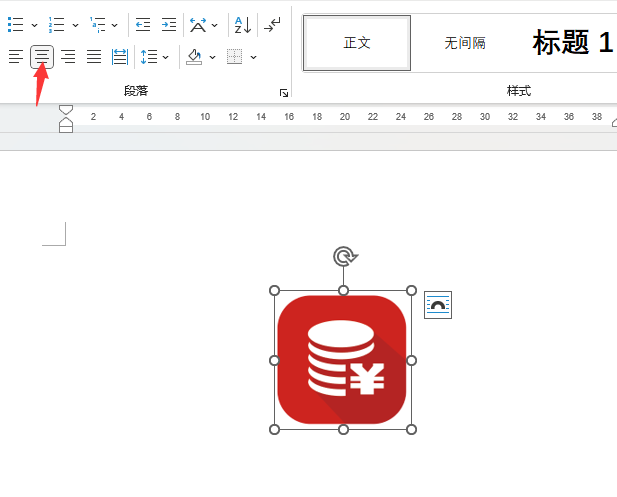Expand Asian layout dropdown arrow
Image resolution: width=617 pixels, height=497 pixels.
[214, 25]
